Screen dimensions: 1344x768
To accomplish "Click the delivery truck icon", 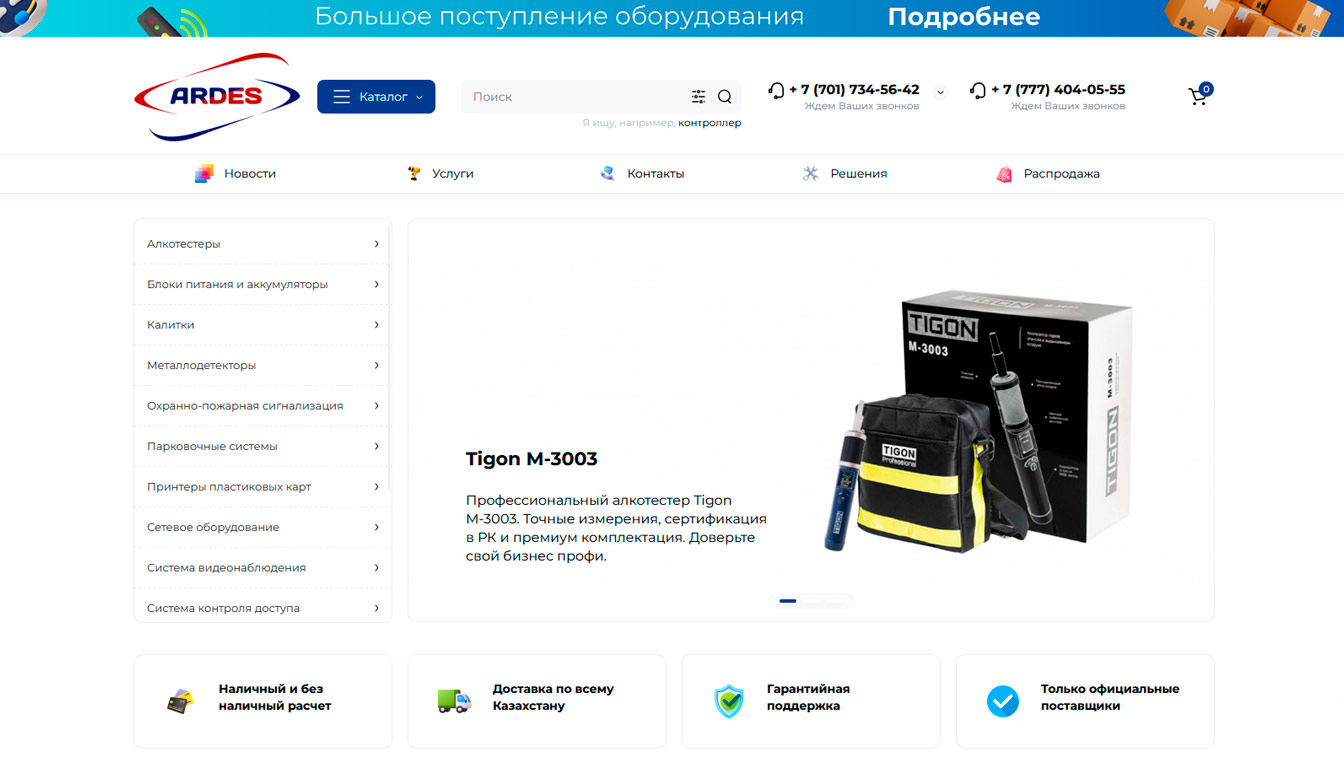I will [x=454, y=701].
